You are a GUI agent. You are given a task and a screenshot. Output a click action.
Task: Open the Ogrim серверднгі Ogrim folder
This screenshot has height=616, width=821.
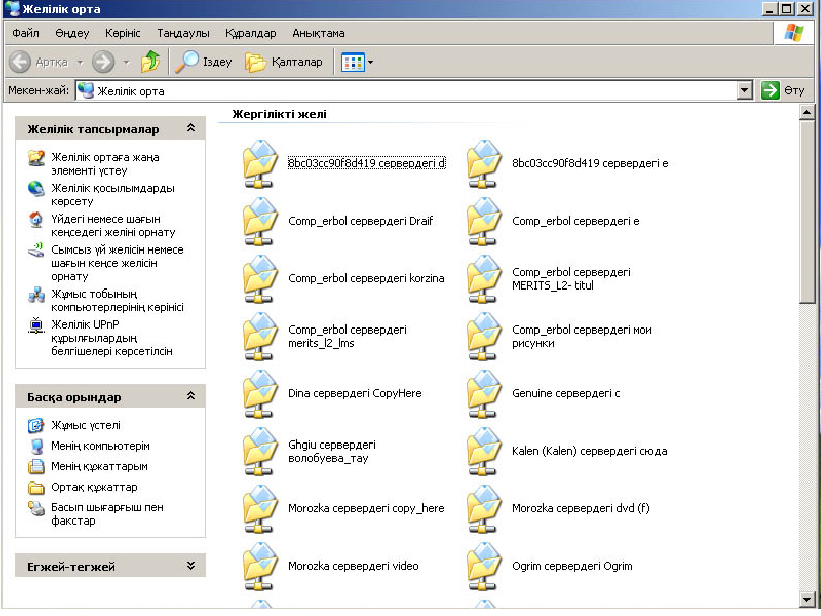[x=485, y=566]
